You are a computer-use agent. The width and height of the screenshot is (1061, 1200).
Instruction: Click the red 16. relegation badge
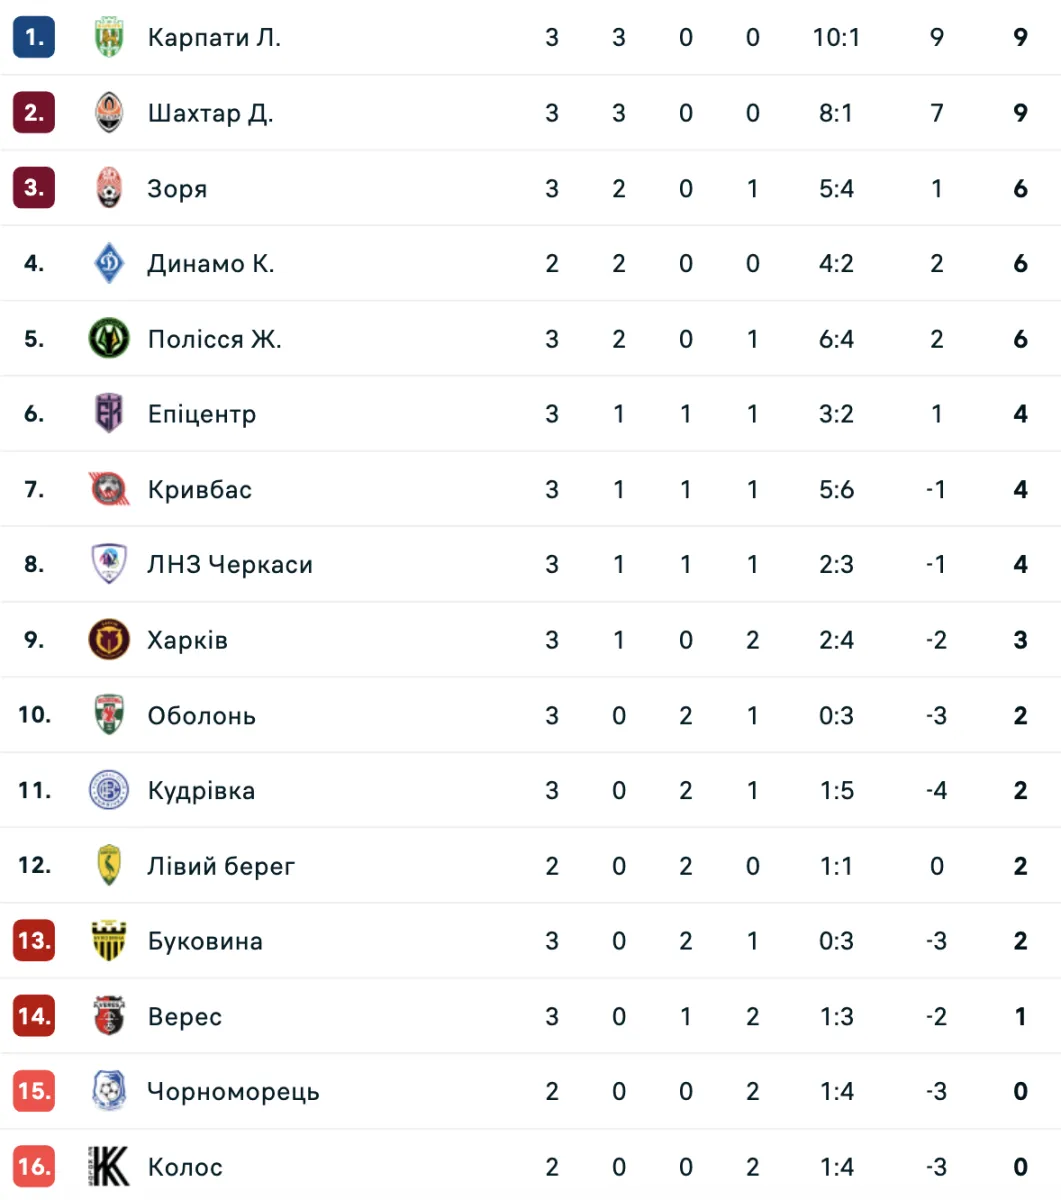(x=34, y=1167)
